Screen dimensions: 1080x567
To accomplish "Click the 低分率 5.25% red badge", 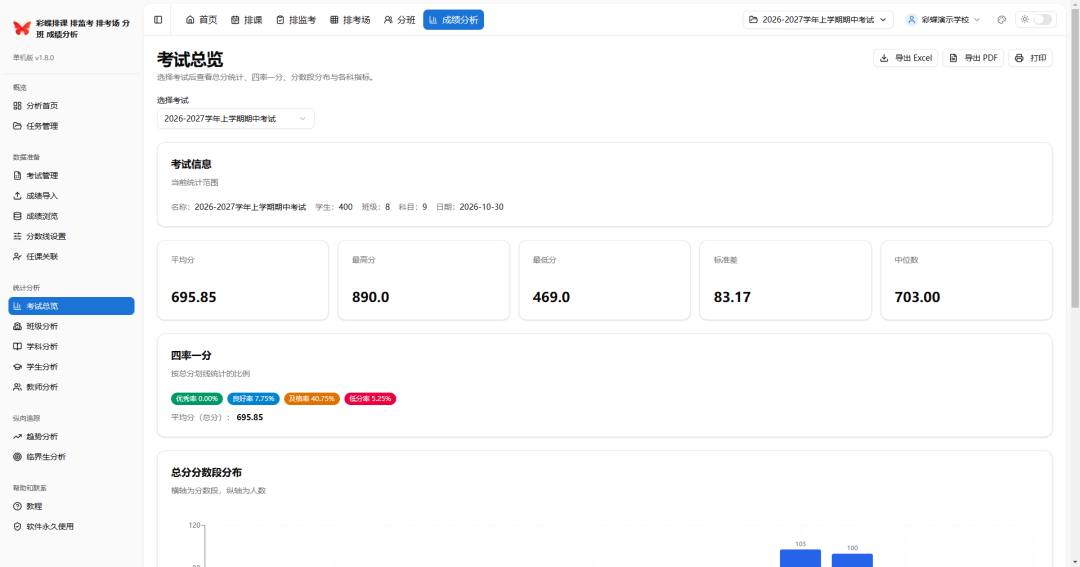I will click(371, 399).
